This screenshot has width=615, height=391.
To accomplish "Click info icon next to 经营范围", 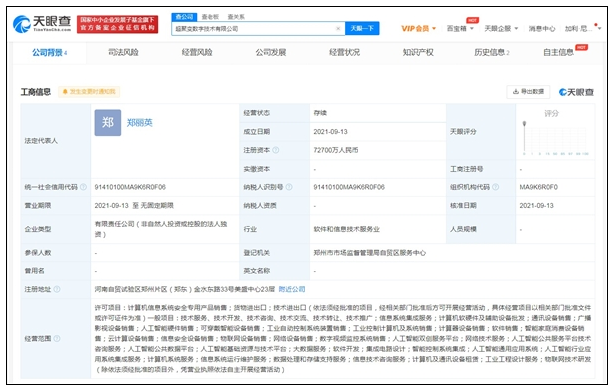I will coord(57,338).
